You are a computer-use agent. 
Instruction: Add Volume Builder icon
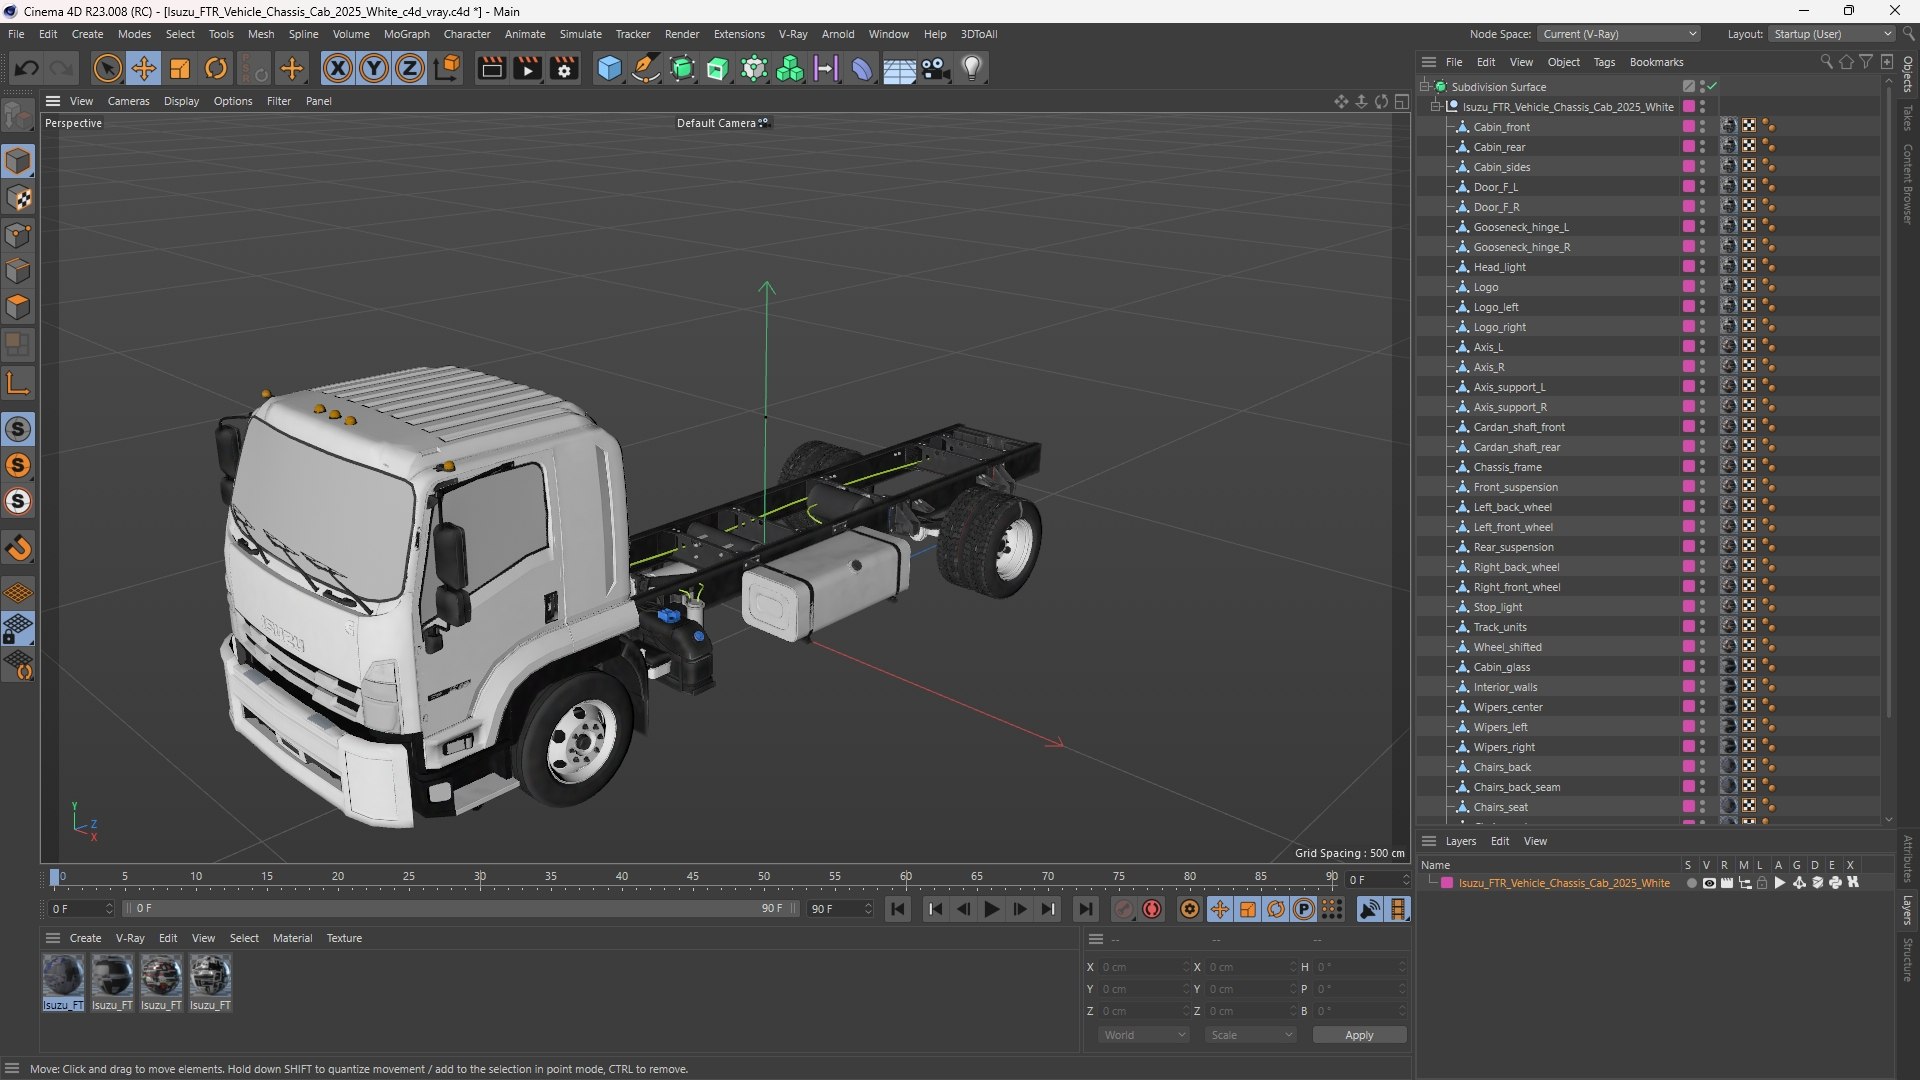tap(790, 68)
